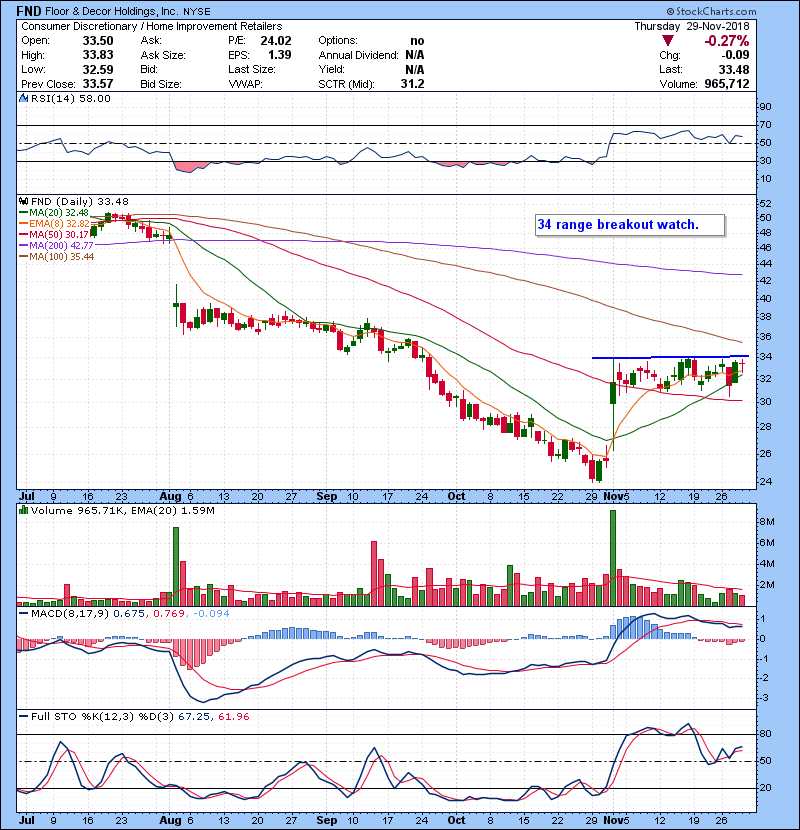Click the Aug label on price axis

[x=170, y=497]
